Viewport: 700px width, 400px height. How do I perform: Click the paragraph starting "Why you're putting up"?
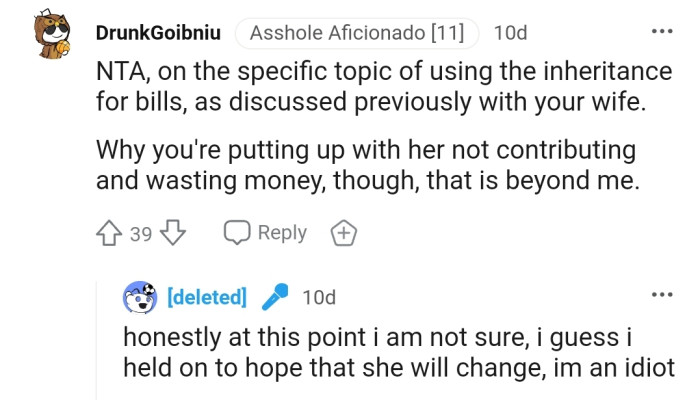click(x=365, y=165)
